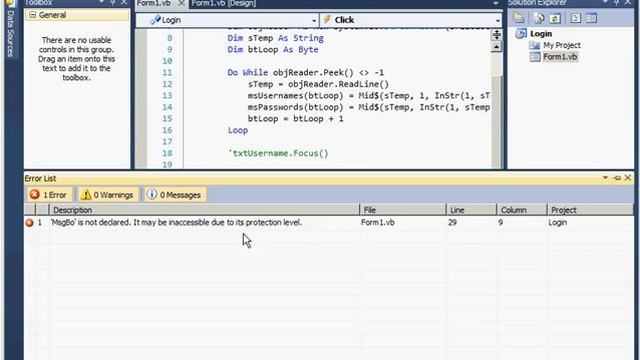Screen dimensions: 640x360
Task: Click View Code in Solution Explorer toolbar
Action: (576, 18)
